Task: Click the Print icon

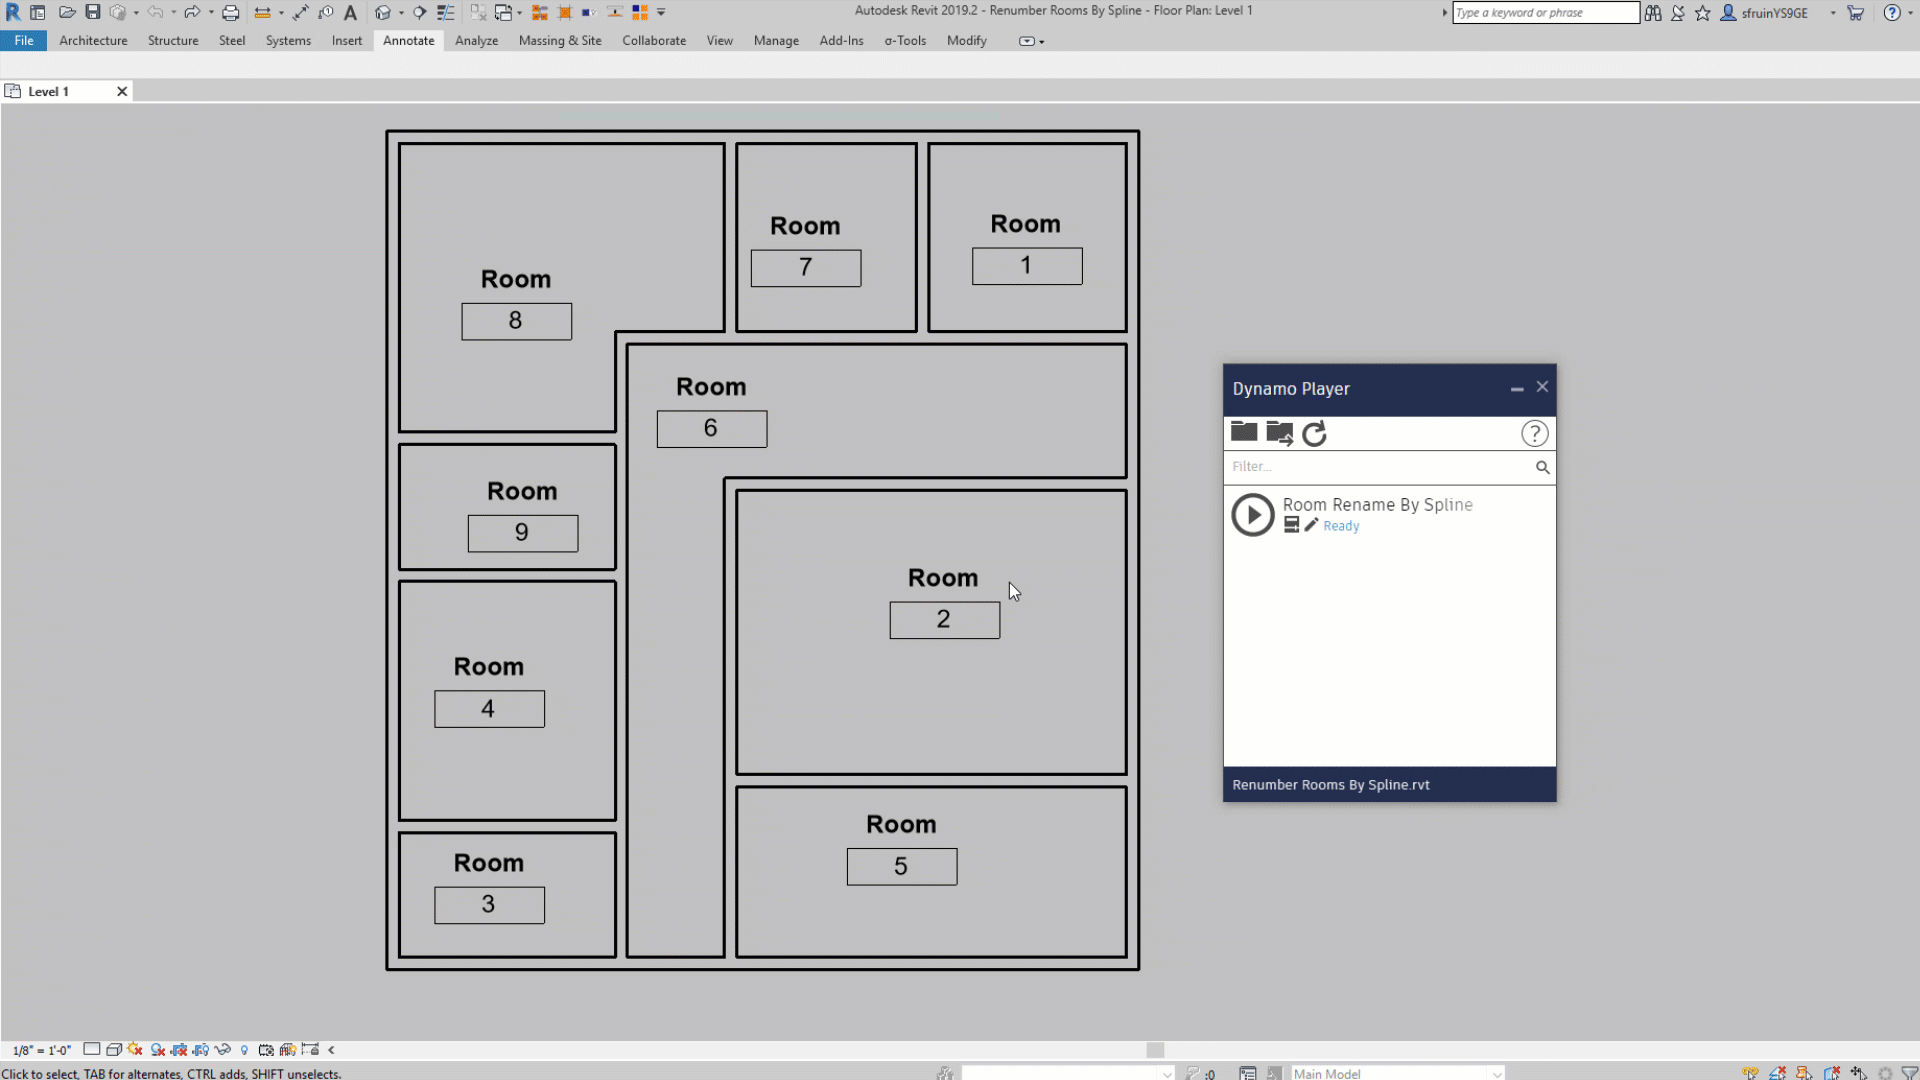Action: (230, 13)
